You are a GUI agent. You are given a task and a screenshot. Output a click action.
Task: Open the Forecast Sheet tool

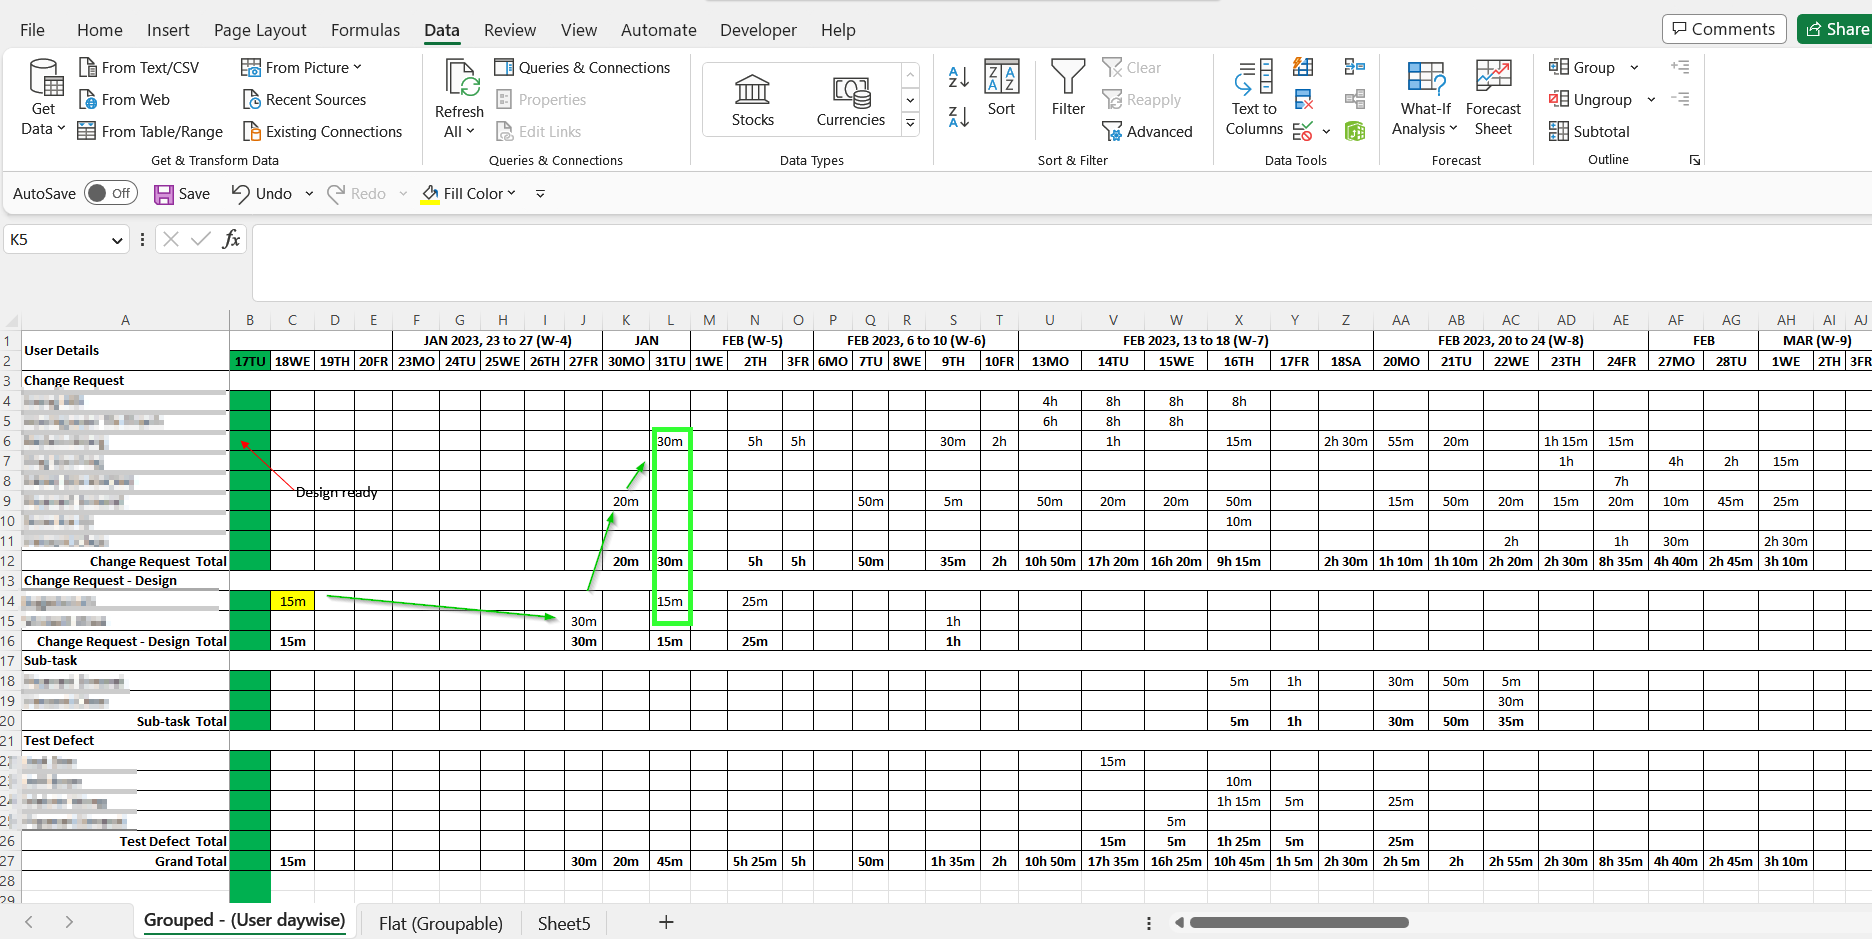1493,97
